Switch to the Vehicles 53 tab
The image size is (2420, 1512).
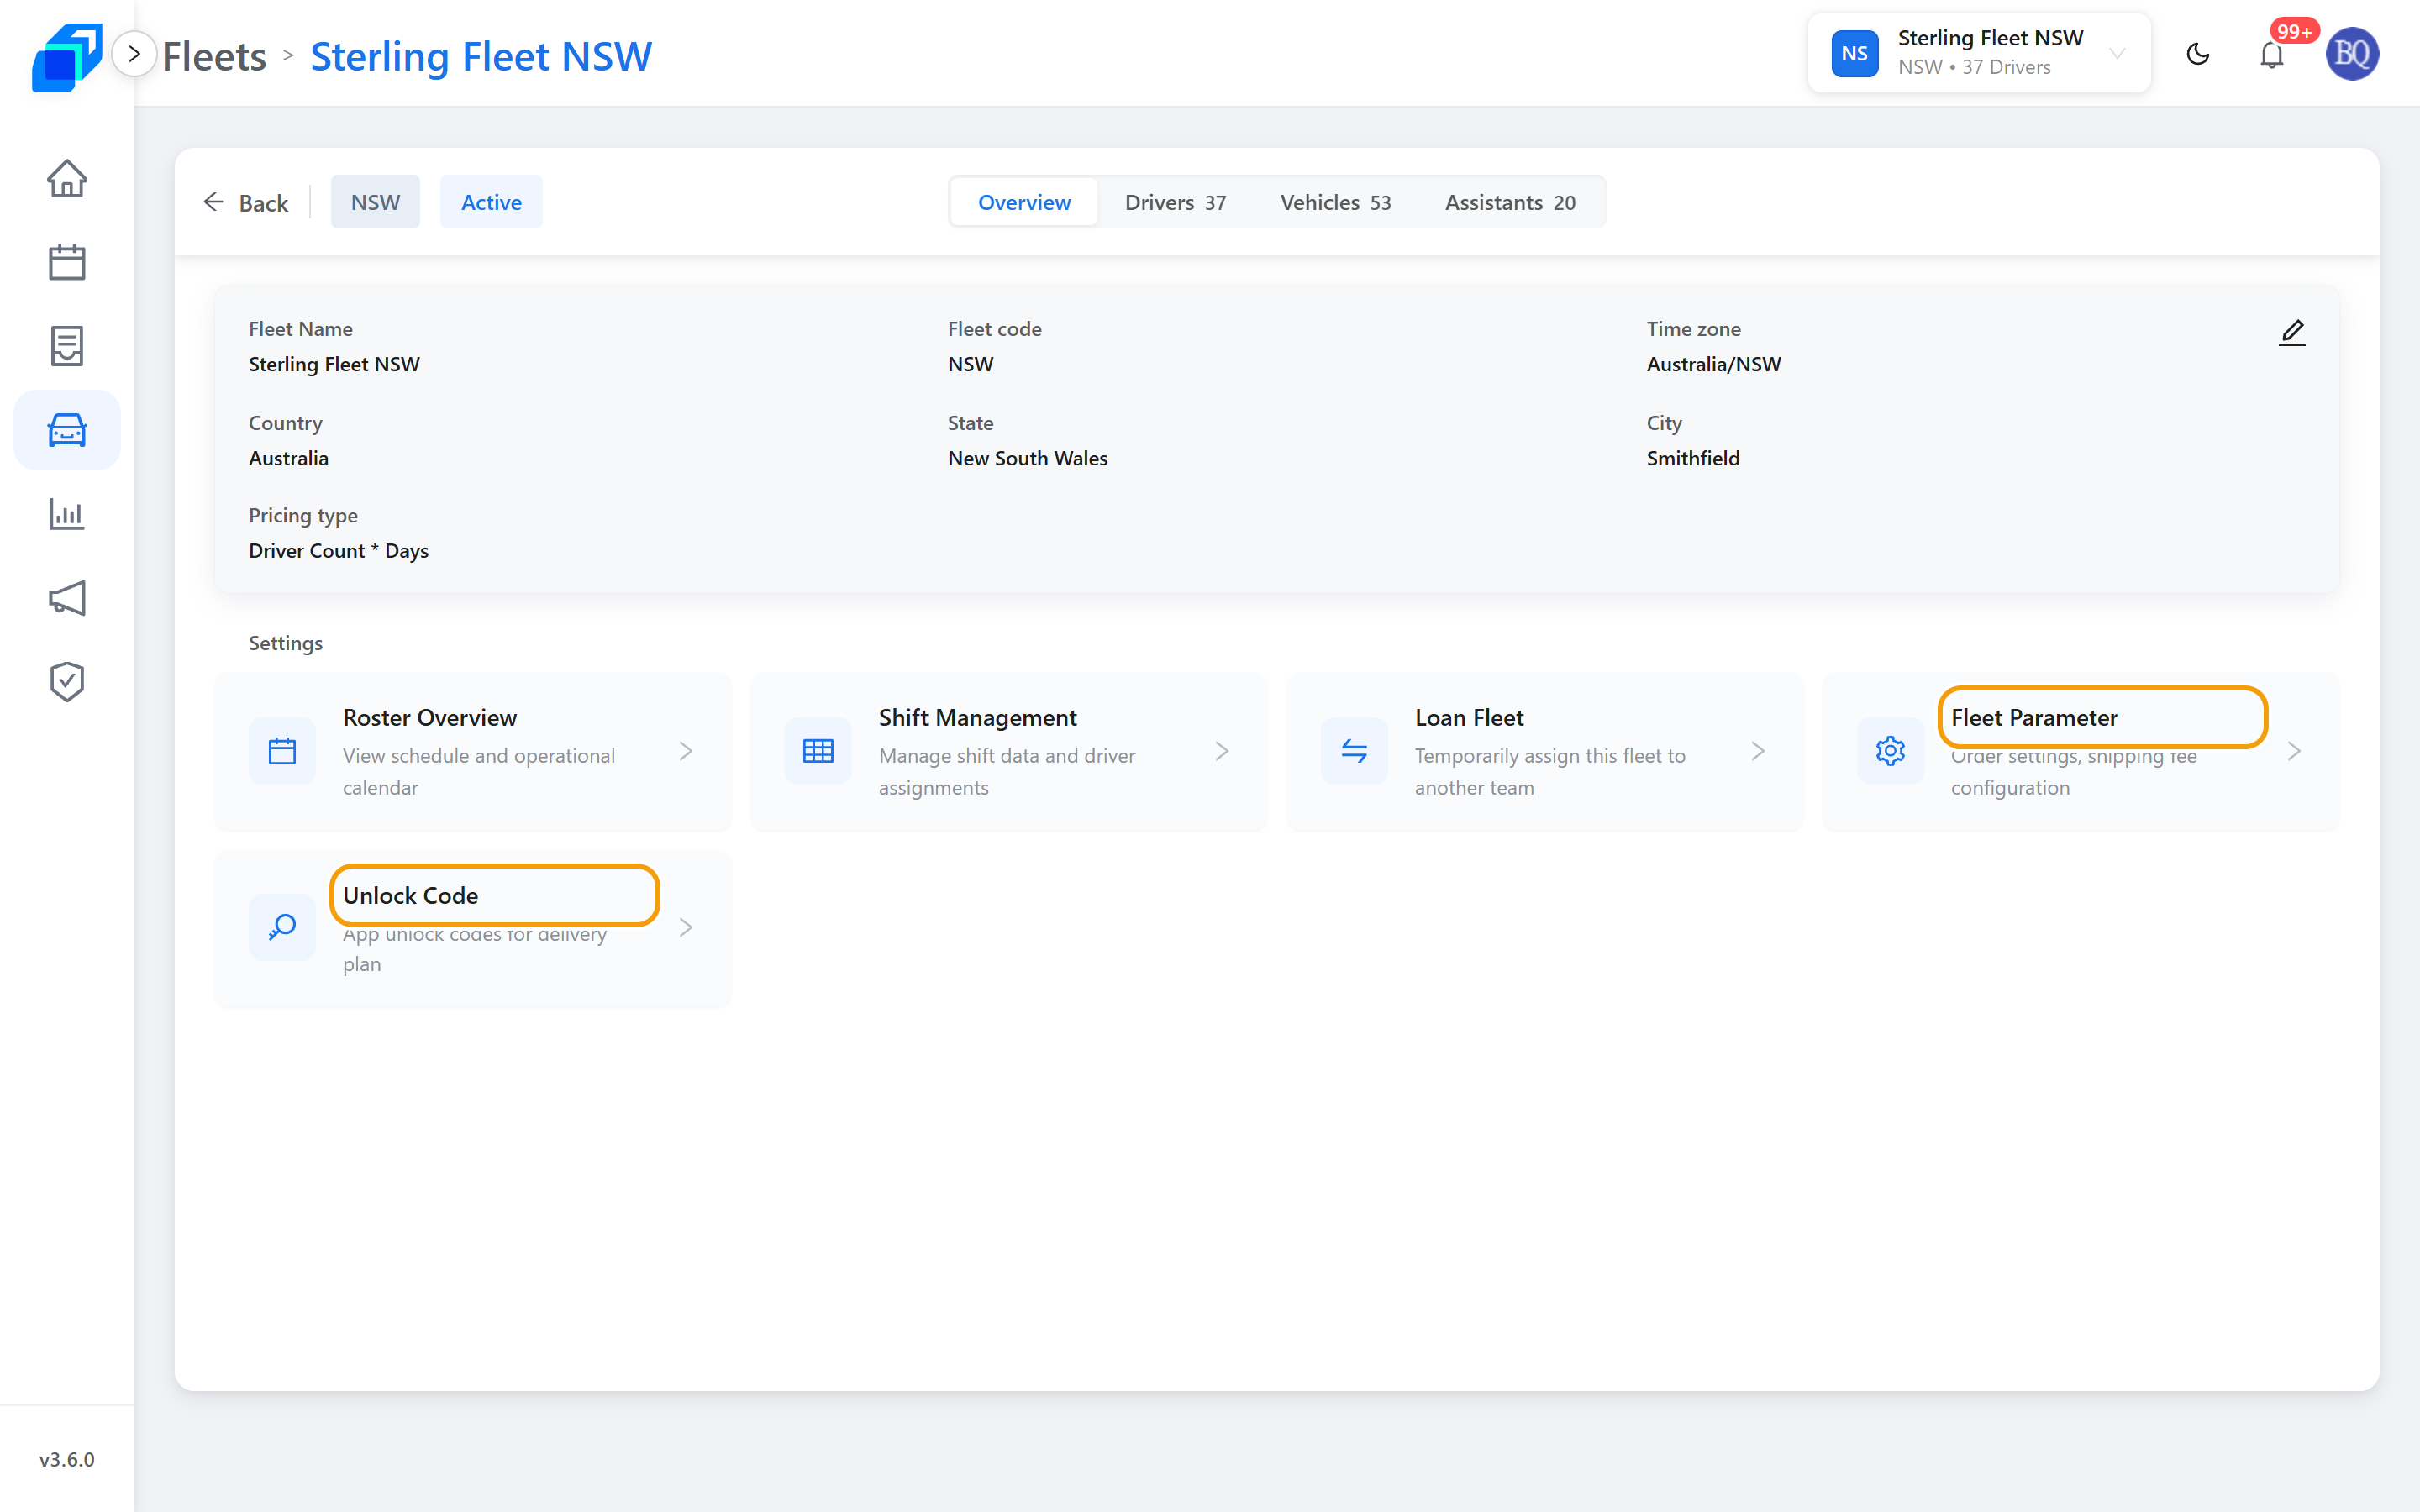(x=1335, y=202)
